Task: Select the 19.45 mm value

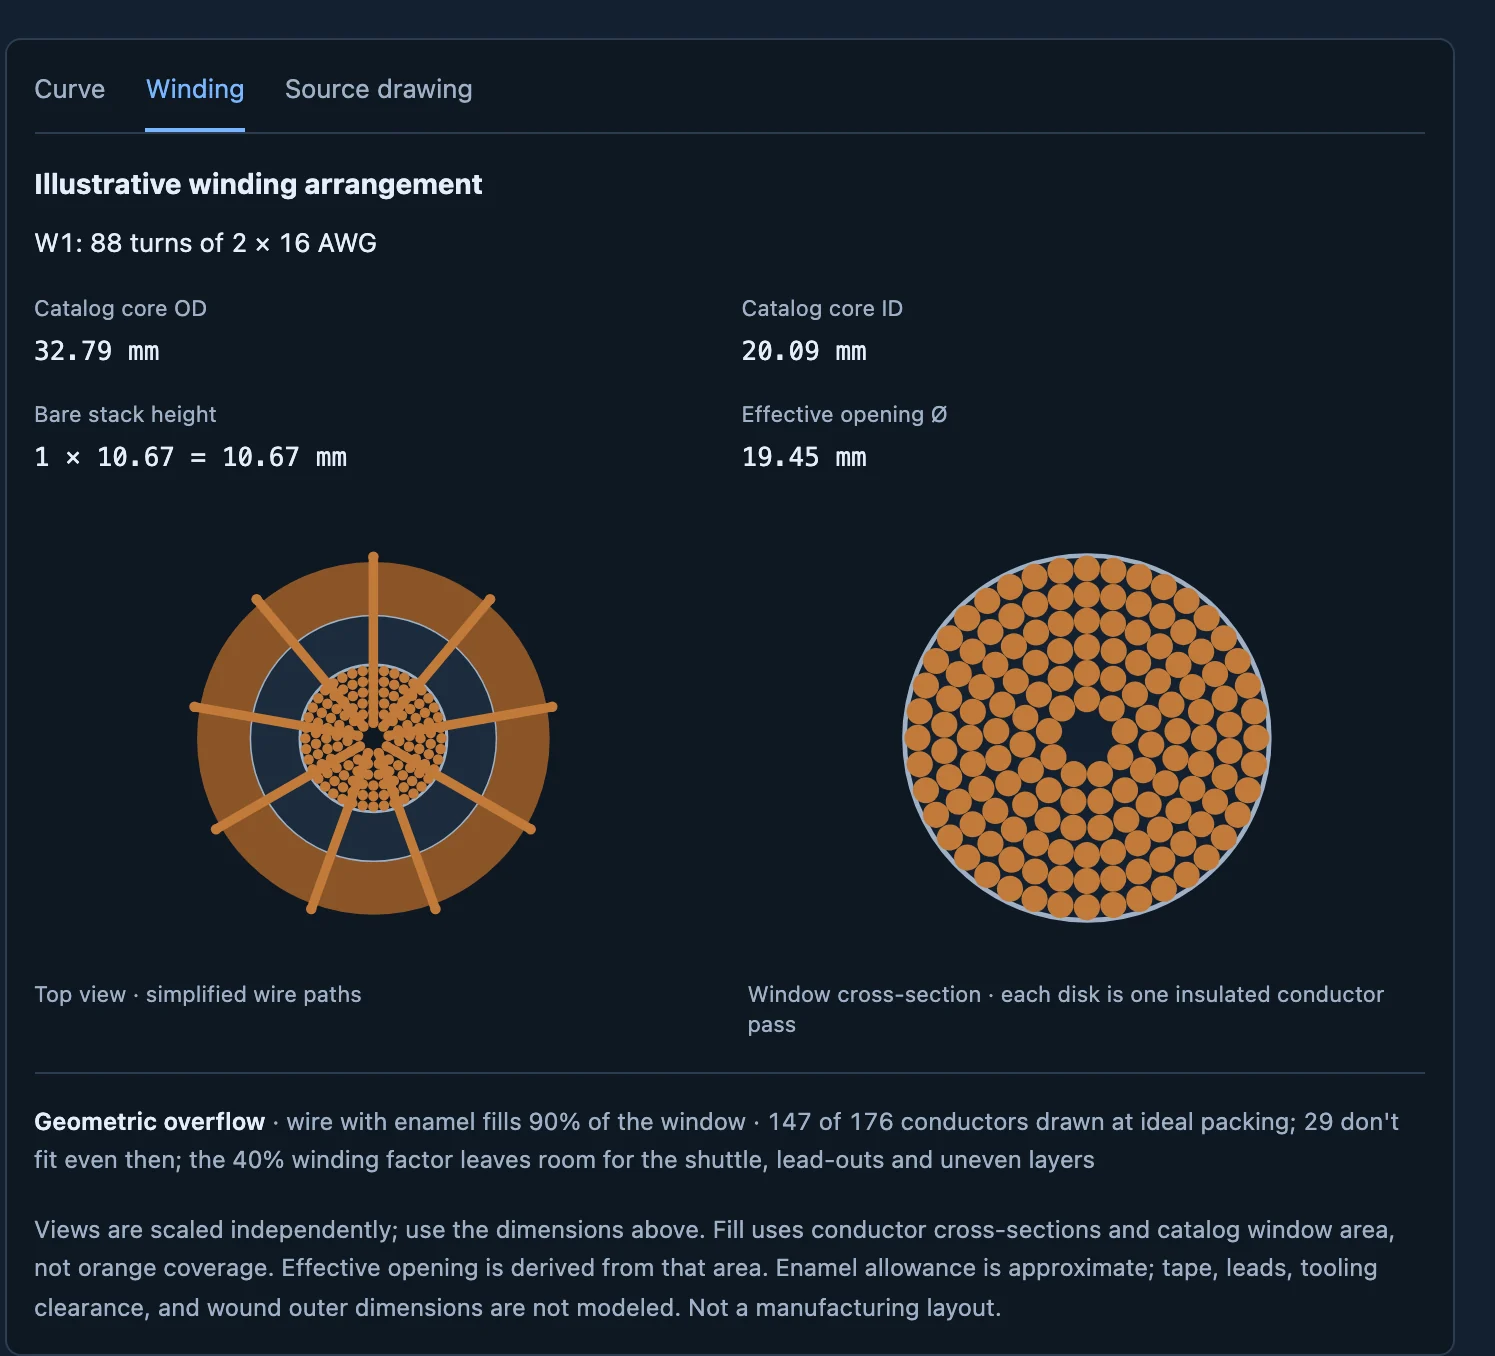Action: [804, 457]
